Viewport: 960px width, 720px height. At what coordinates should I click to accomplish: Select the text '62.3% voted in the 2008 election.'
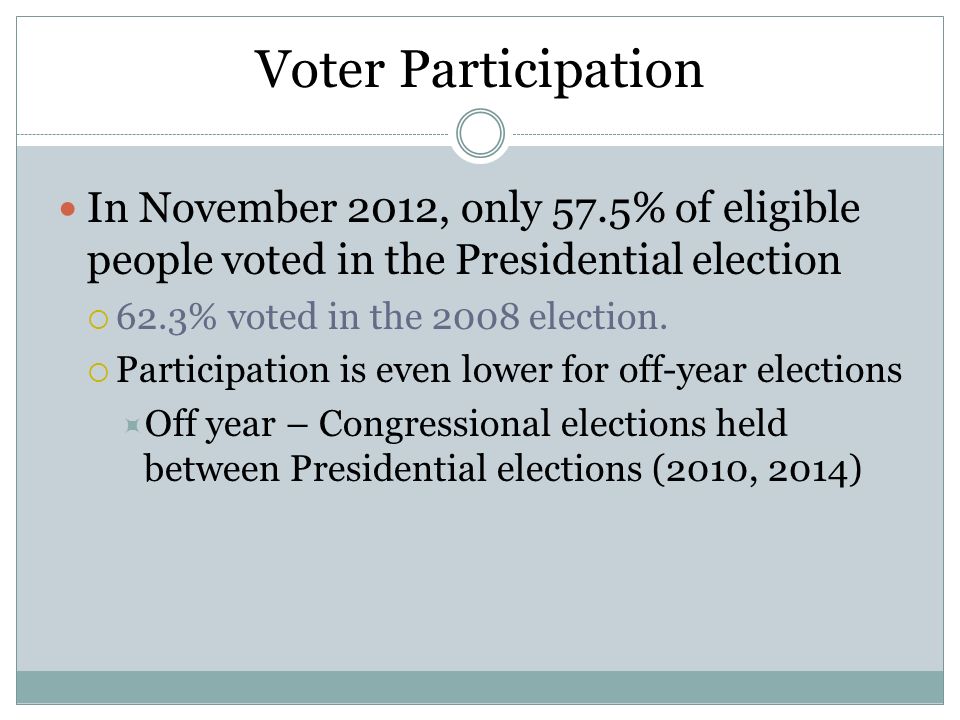tap(392, 317)
